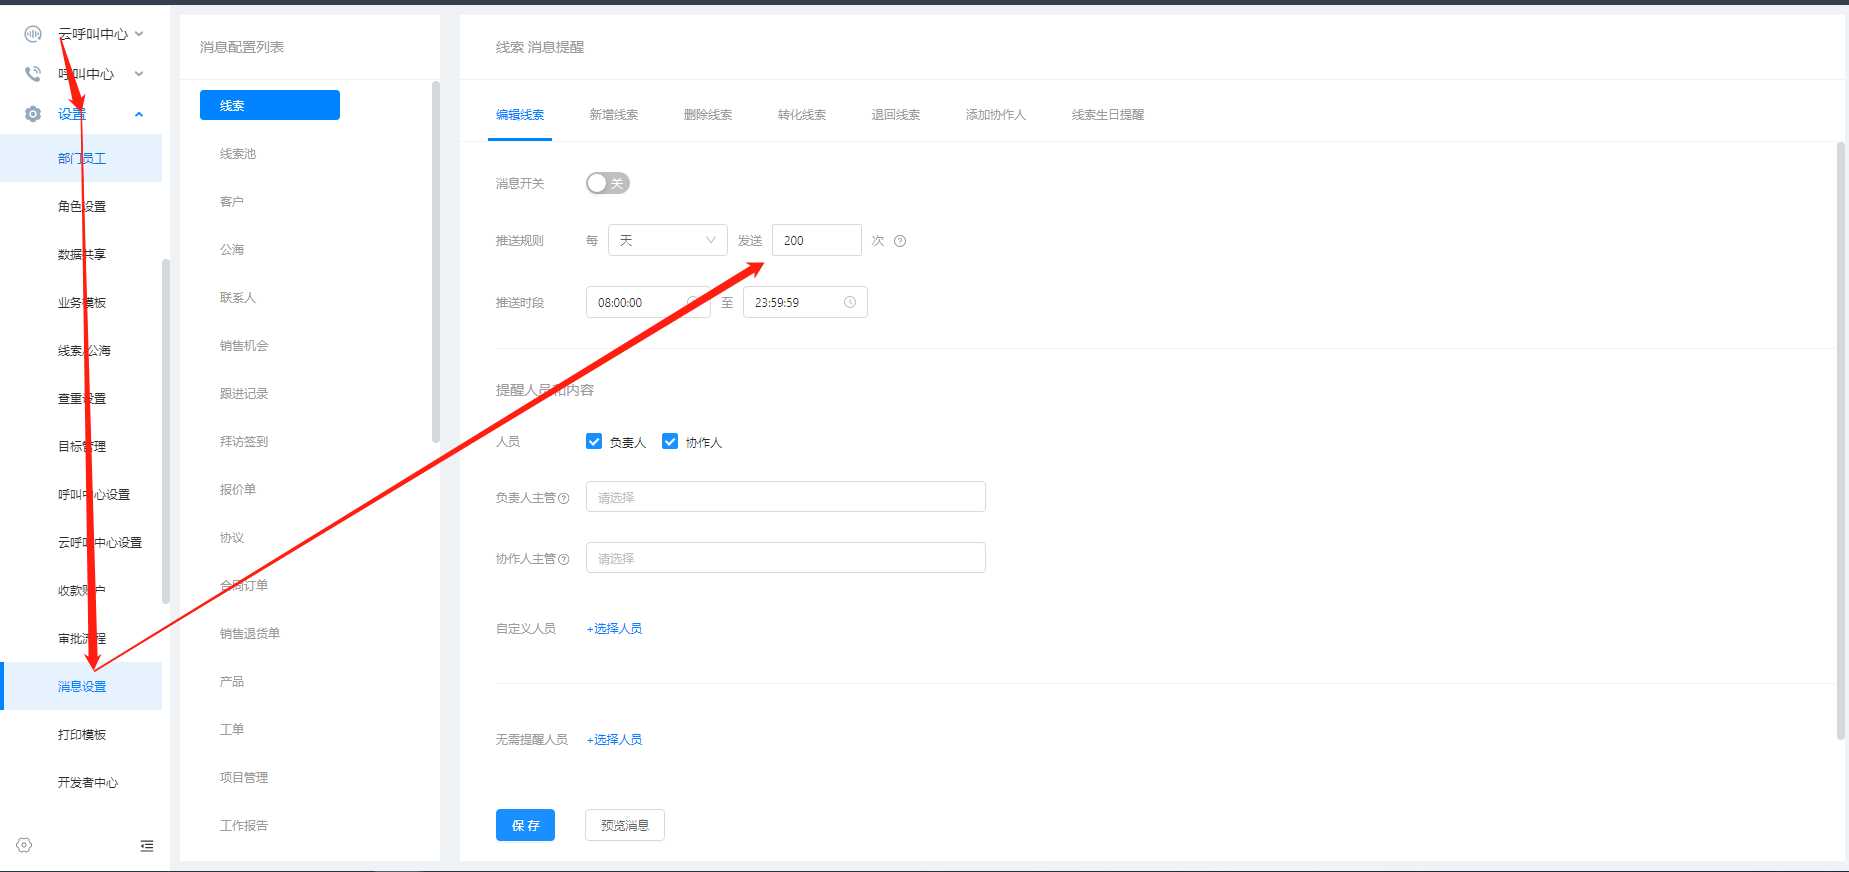1849x872 pixels.
Task: Switch to the 新增线索 tab
Action: pos(614,115)
